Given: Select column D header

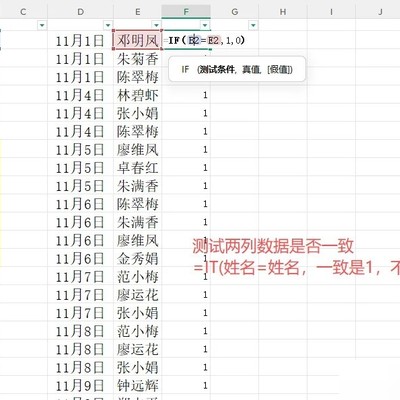Looking at the screenshot, I should 80,12.
